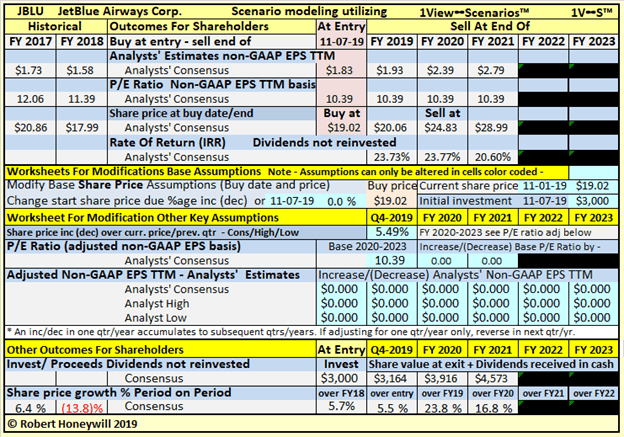Image resolution: width=624 pixels, height=437 pixels.
Task: Select the FY 2018 share price $17.99
Action: pyautogui.click(x=82, y=128)
